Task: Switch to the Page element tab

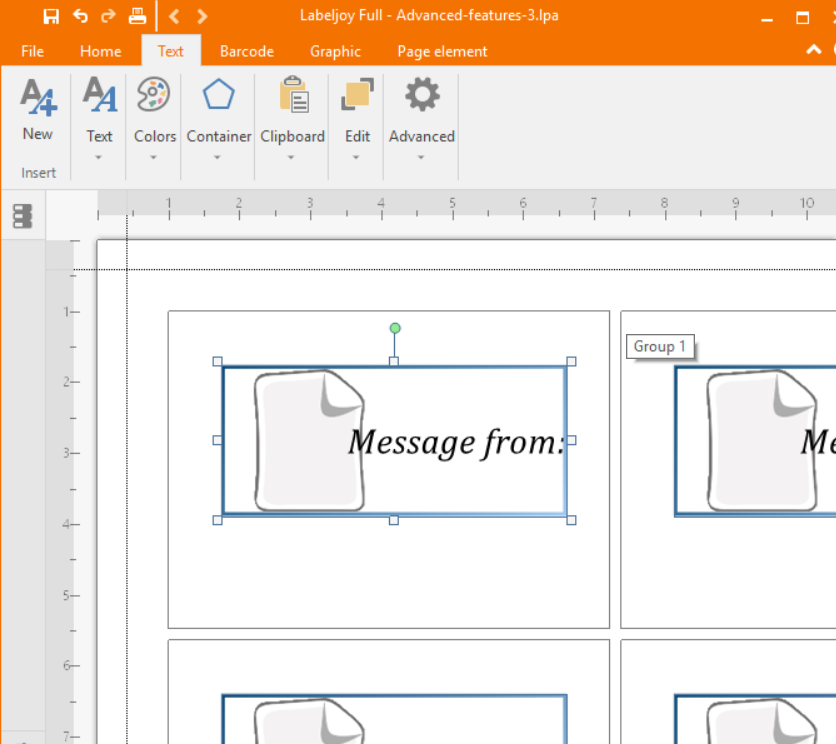Action: click(442, 51)
